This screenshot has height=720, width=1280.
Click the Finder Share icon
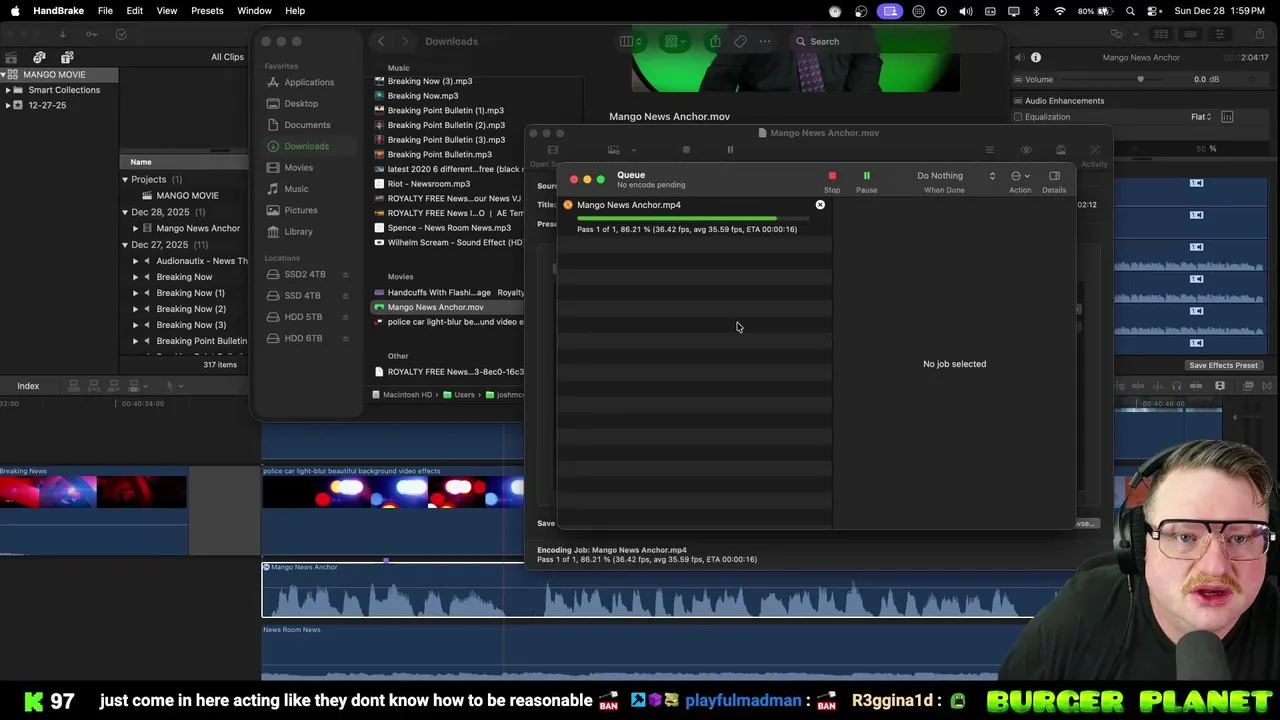click(x=715, y=41)
